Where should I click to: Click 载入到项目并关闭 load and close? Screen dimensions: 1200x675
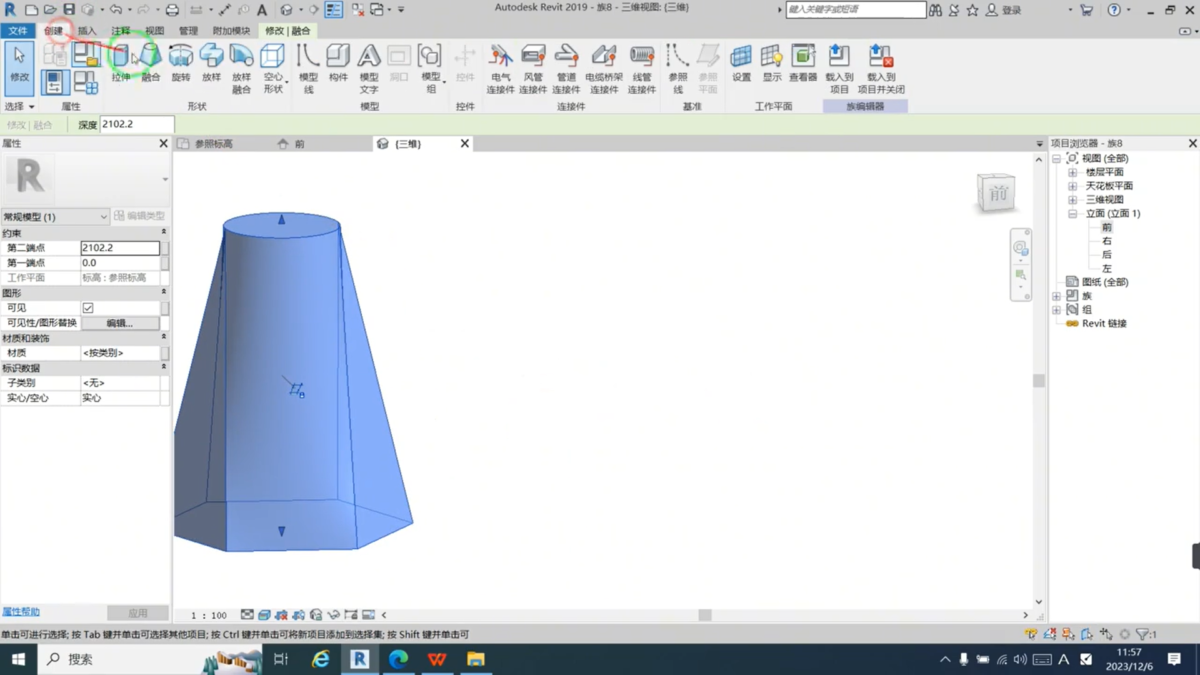881,68
